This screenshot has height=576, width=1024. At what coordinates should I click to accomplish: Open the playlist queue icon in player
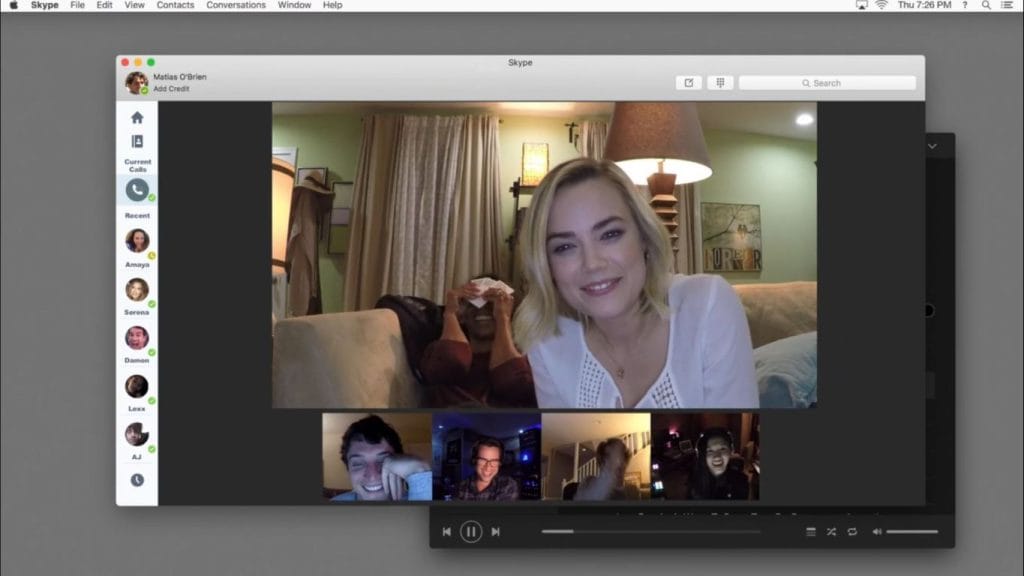coord(810,532)
